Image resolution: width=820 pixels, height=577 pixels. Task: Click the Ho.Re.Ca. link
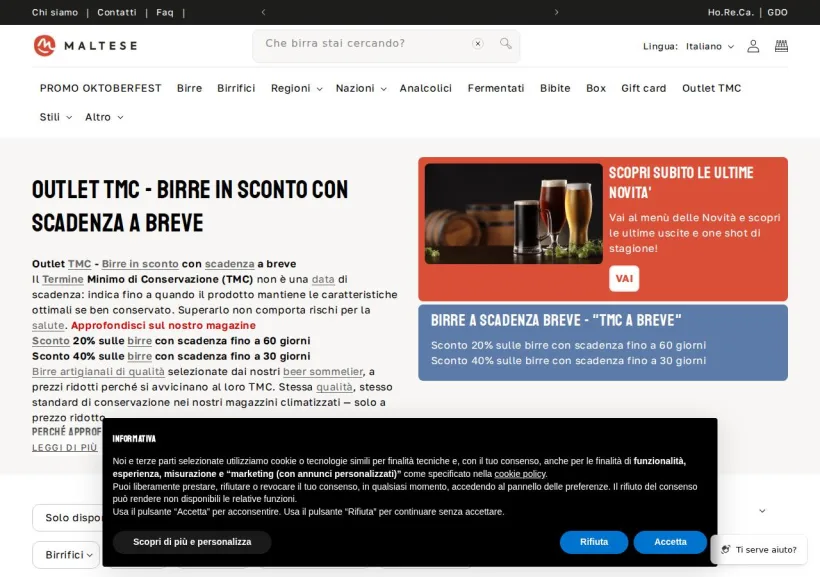click(731, 13)
